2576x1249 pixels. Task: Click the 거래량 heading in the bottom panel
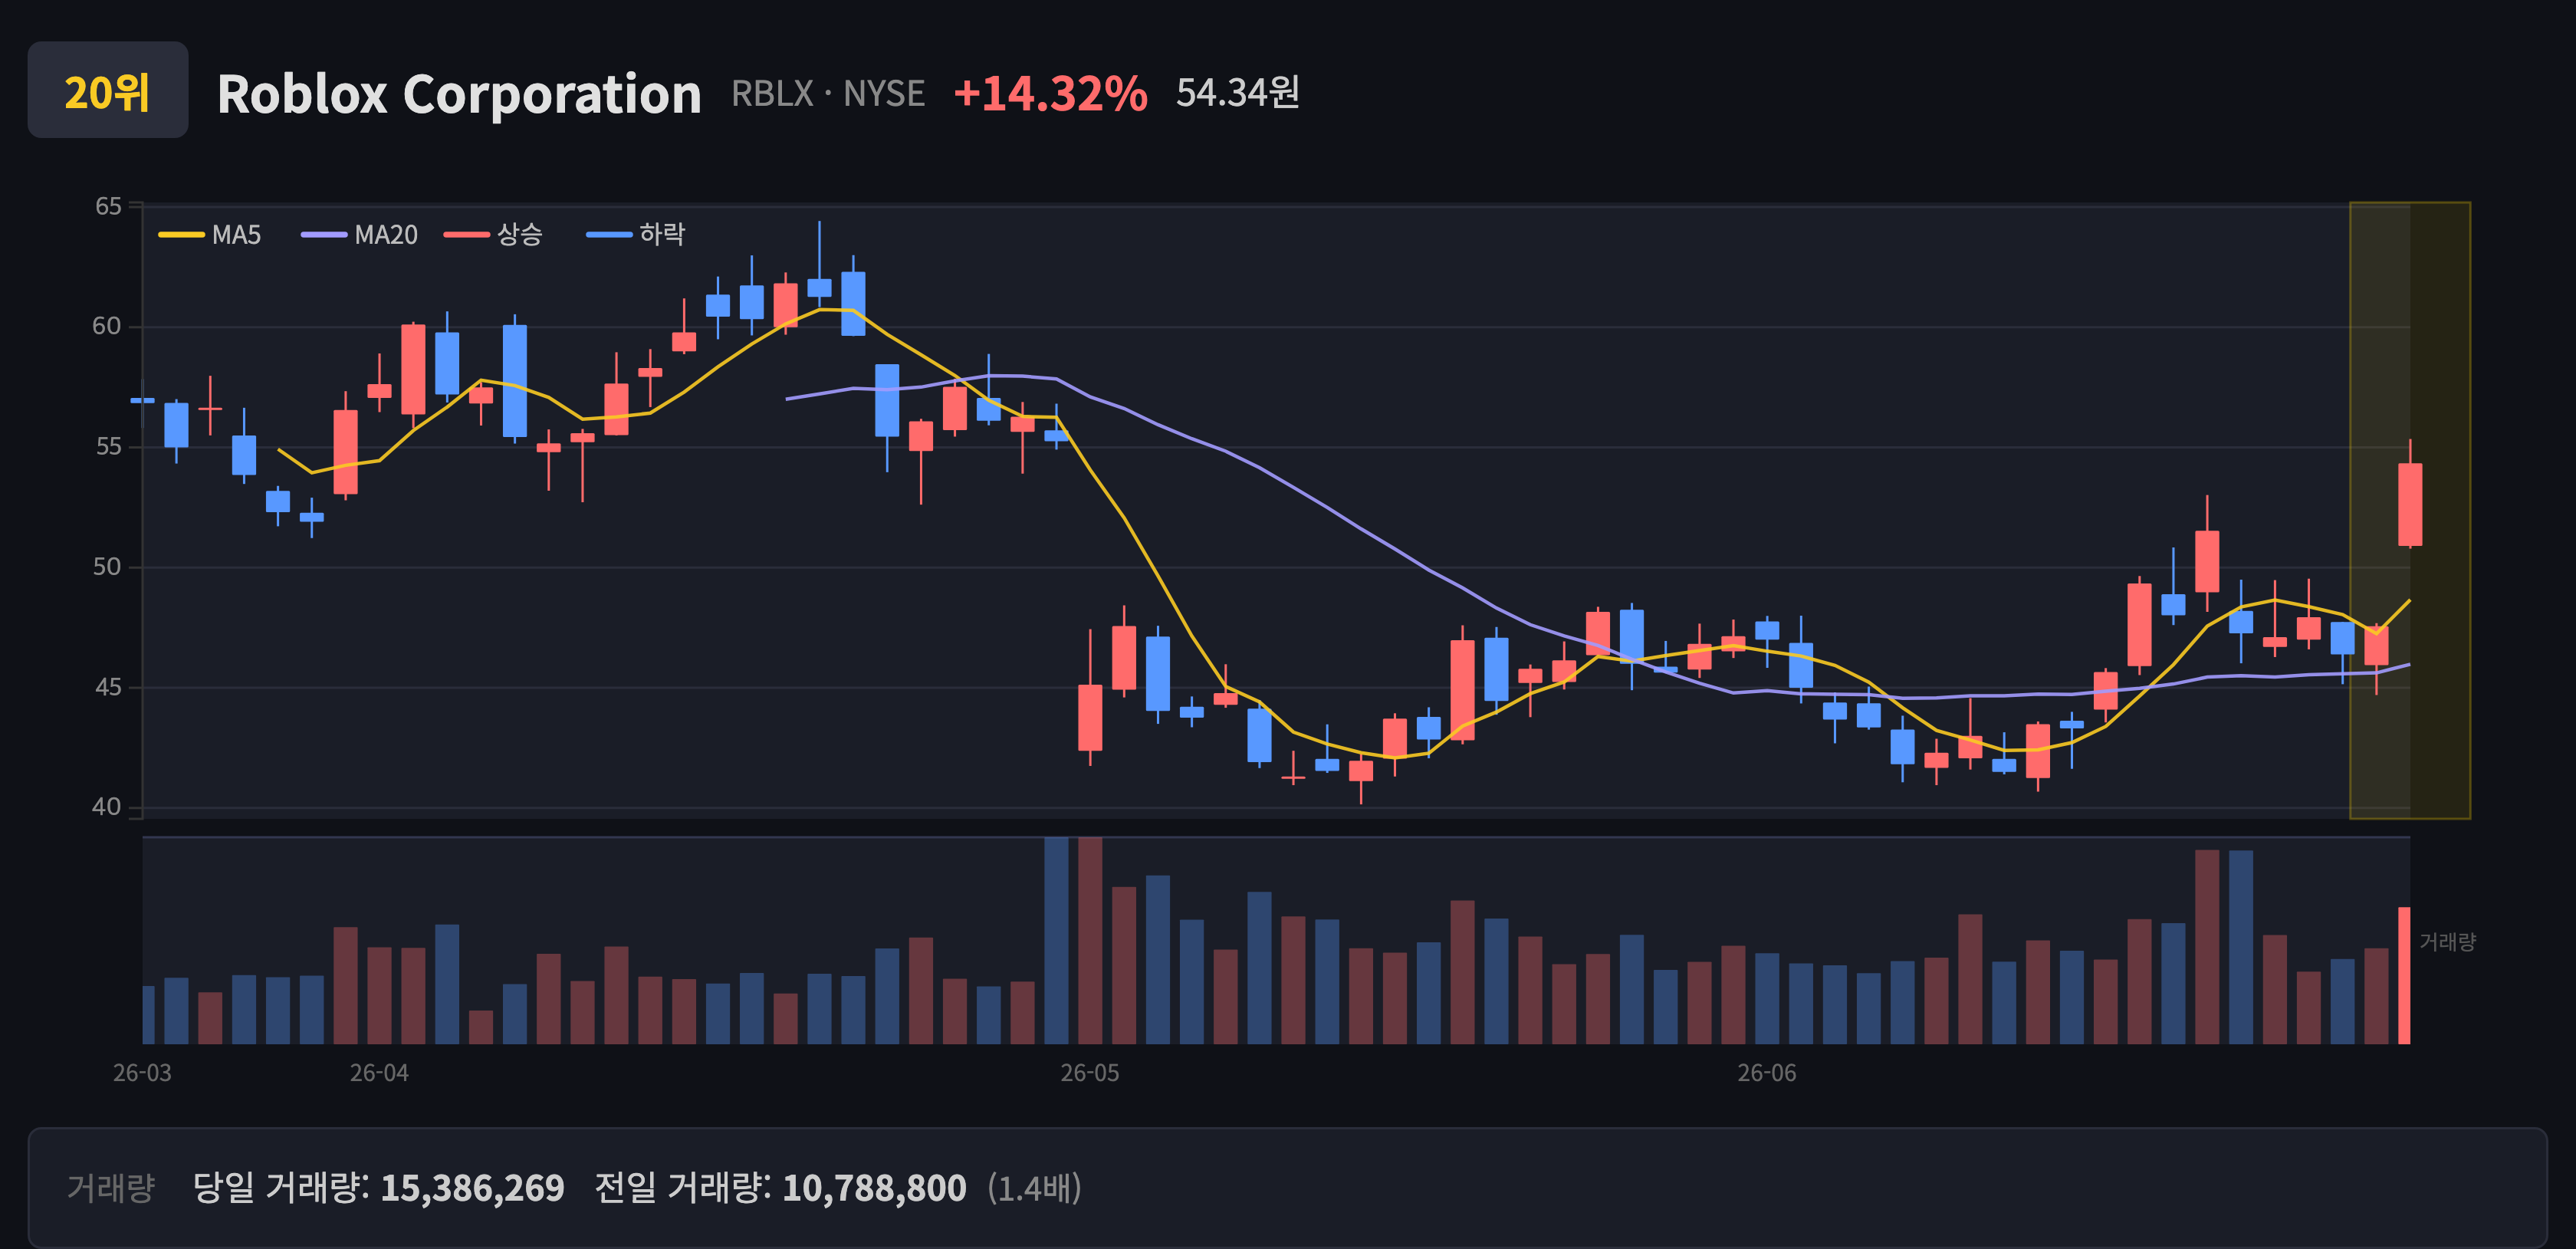111,1188
